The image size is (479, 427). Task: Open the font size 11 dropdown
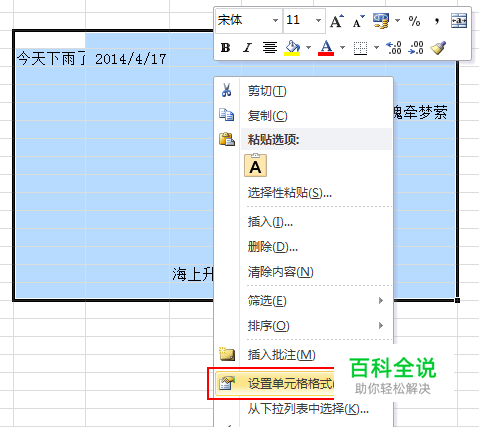(x=318, y=21)
